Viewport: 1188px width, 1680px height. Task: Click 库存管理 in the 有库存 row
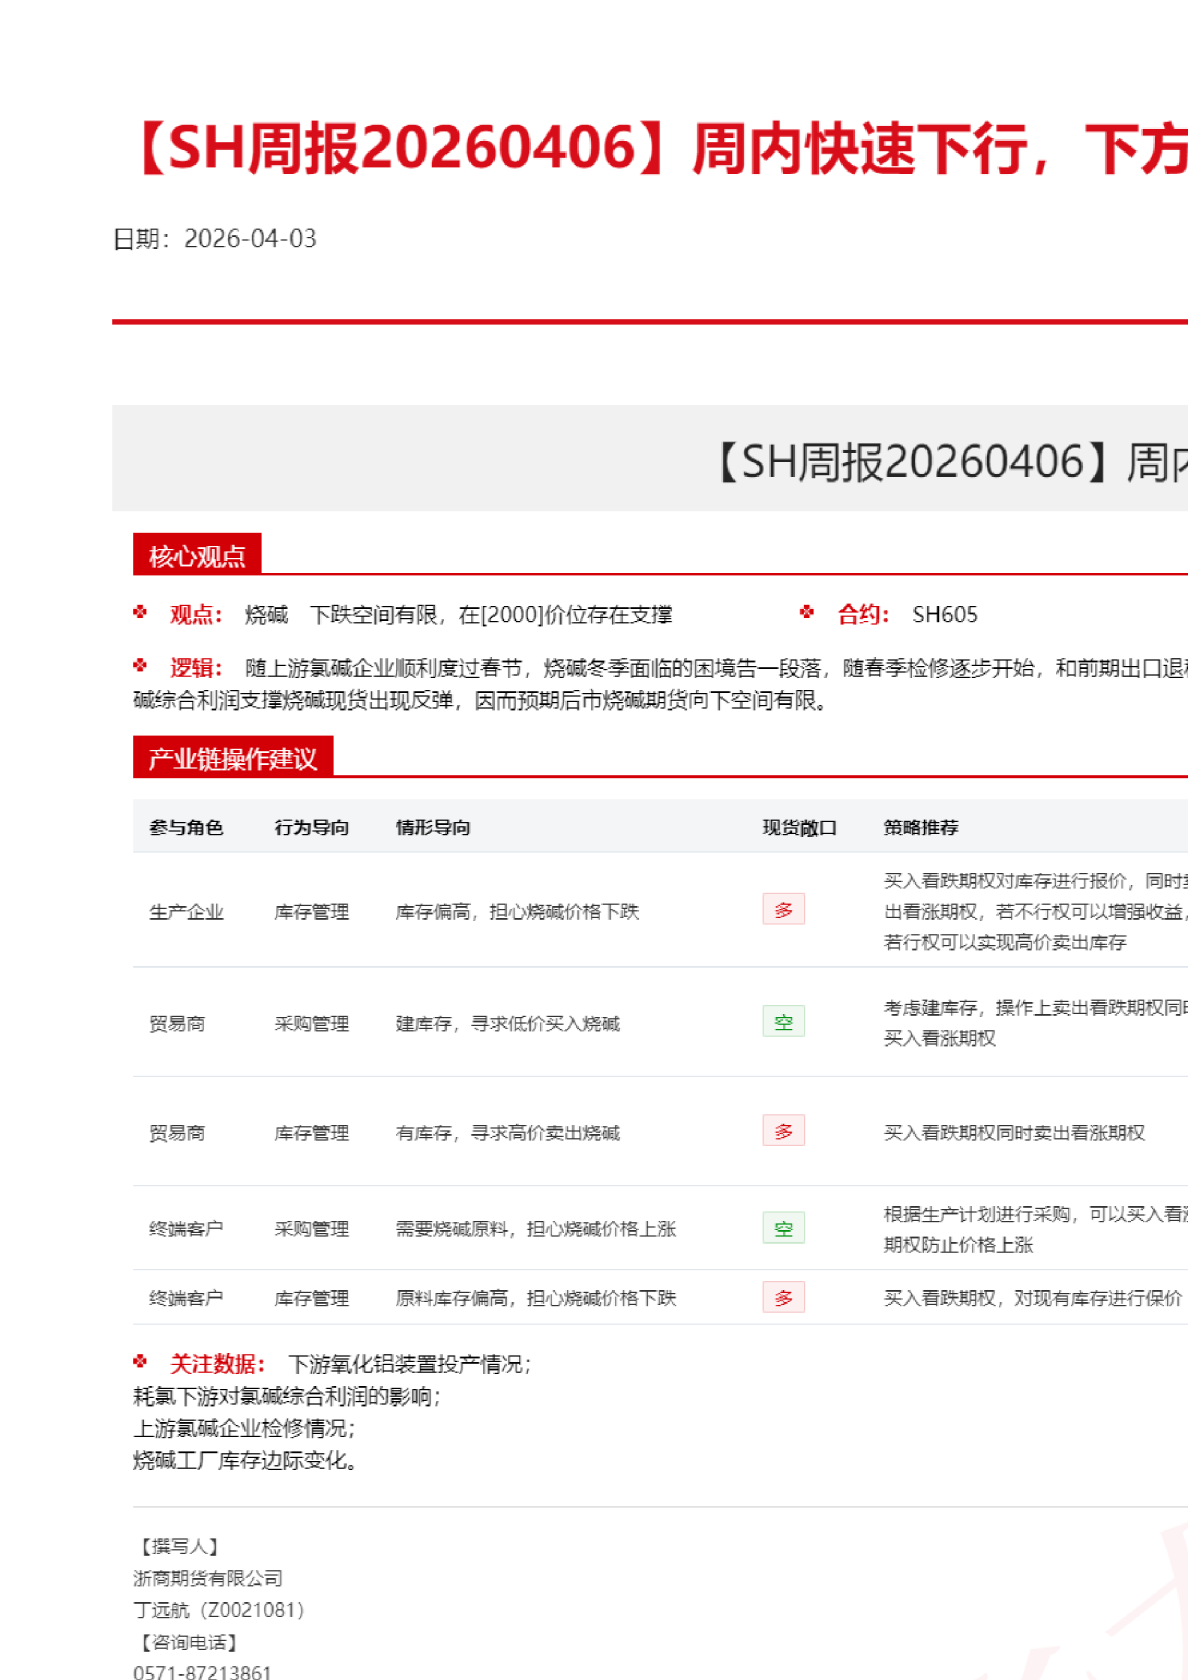coord(312,1133)
